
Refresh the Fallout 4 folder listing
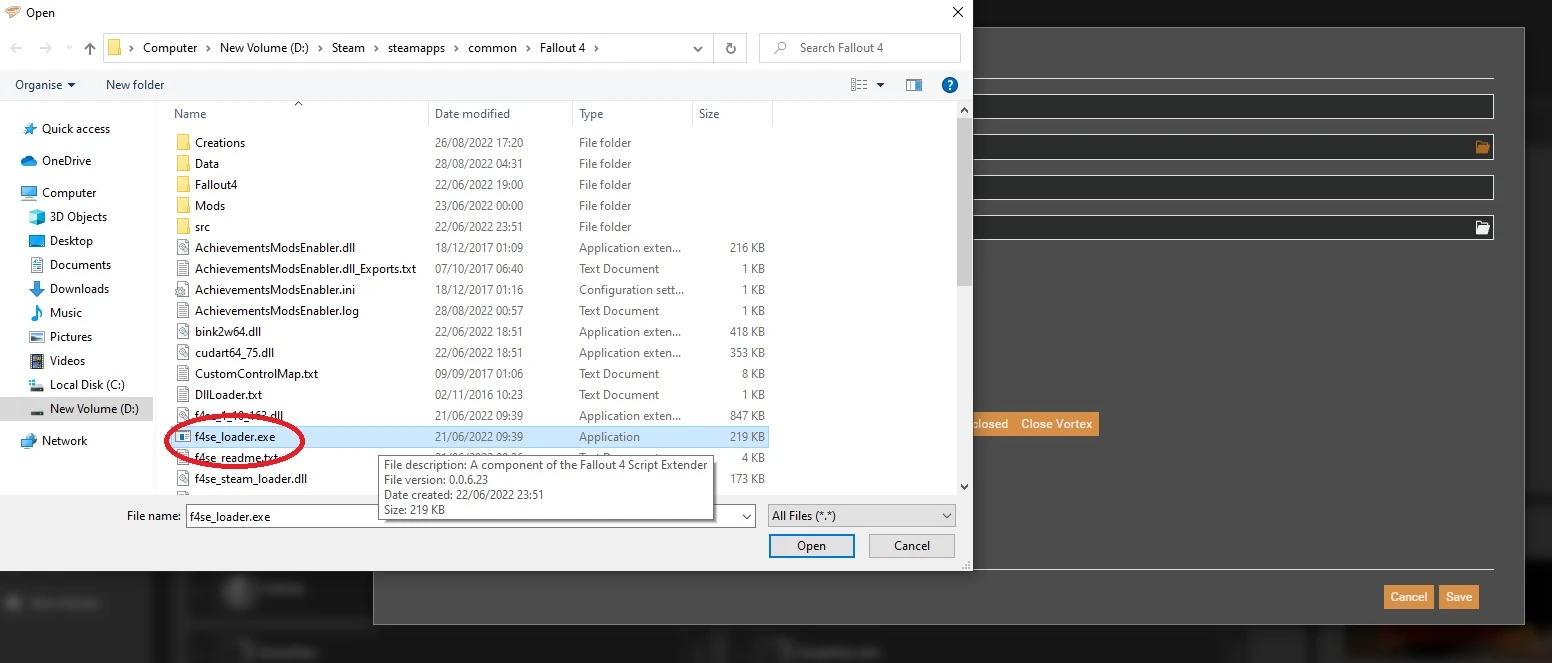click(730, 48)
